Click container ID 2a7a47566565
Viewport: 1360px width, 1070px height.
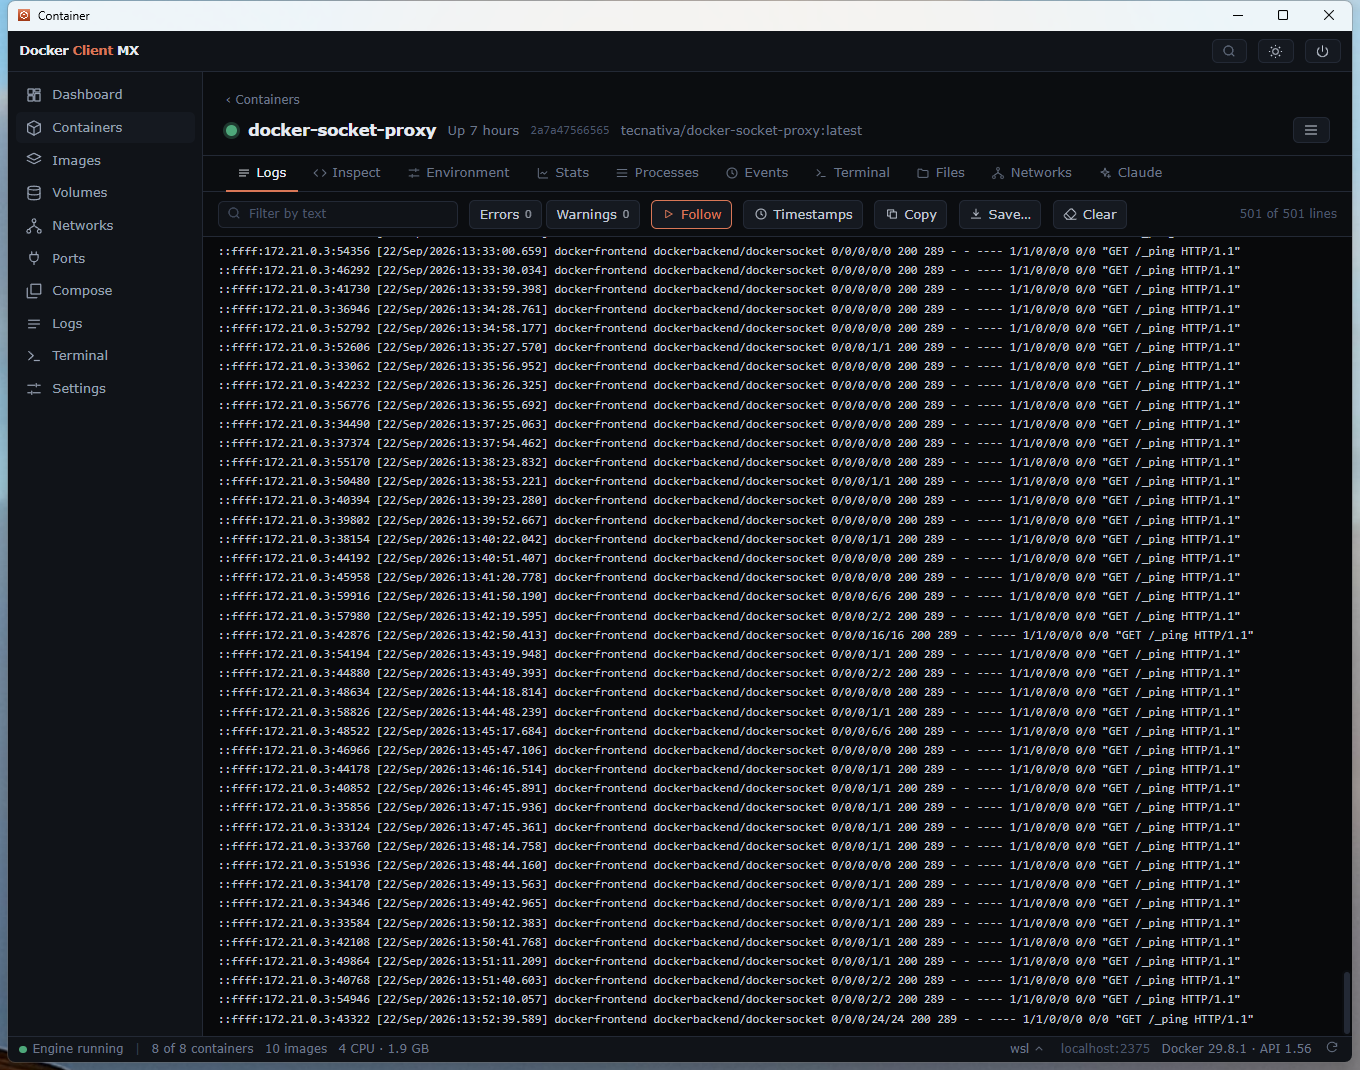(x=570, y=130)
